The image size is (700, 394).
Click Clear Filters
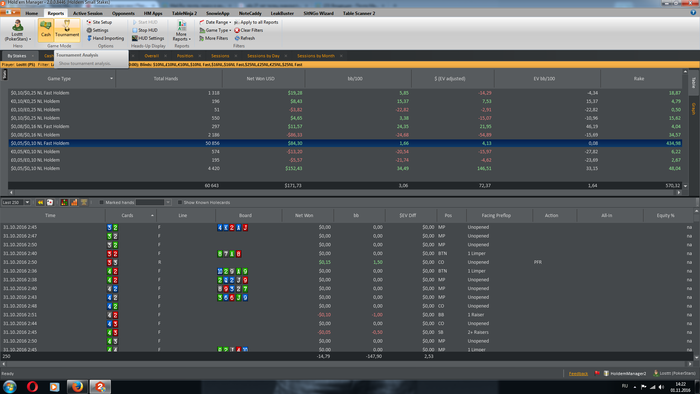249,30
